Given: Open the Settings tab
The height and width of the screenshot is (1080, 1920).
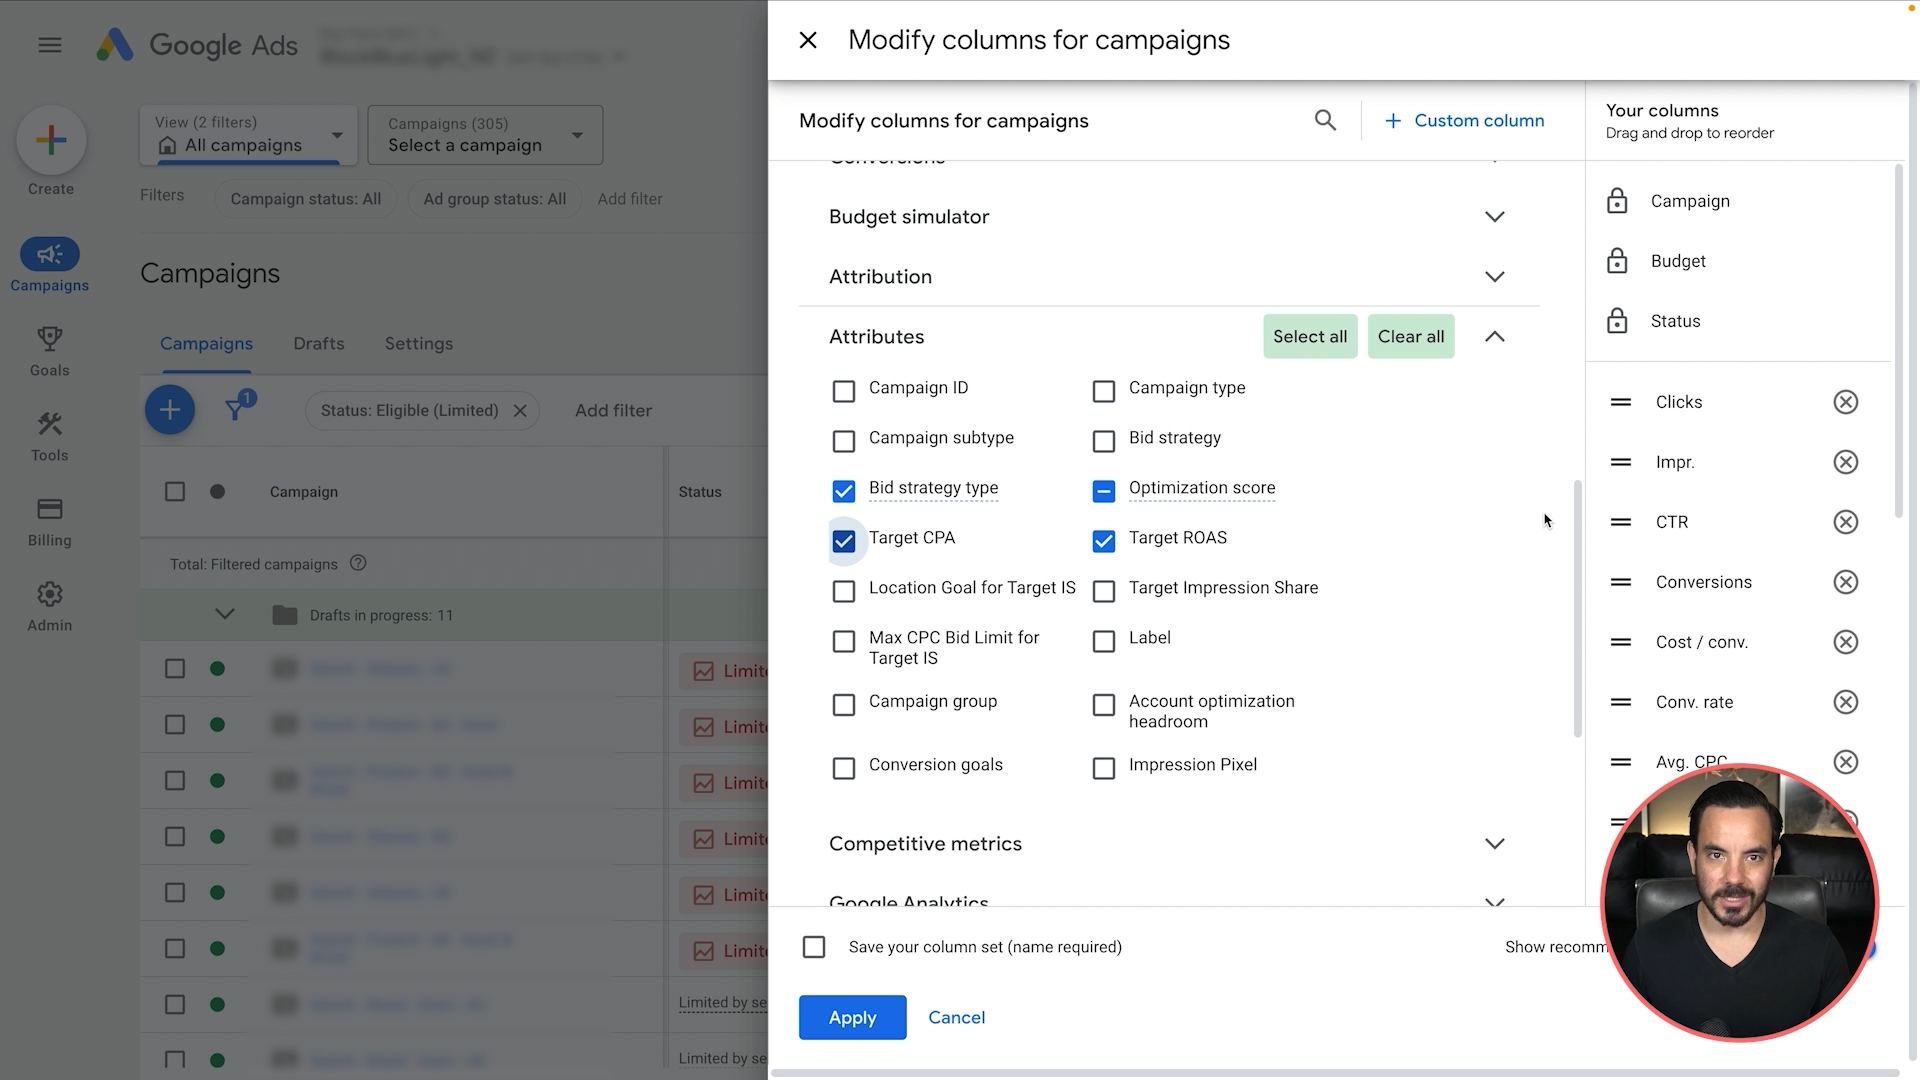Looking at the screenshot, I should click(418, 343).
